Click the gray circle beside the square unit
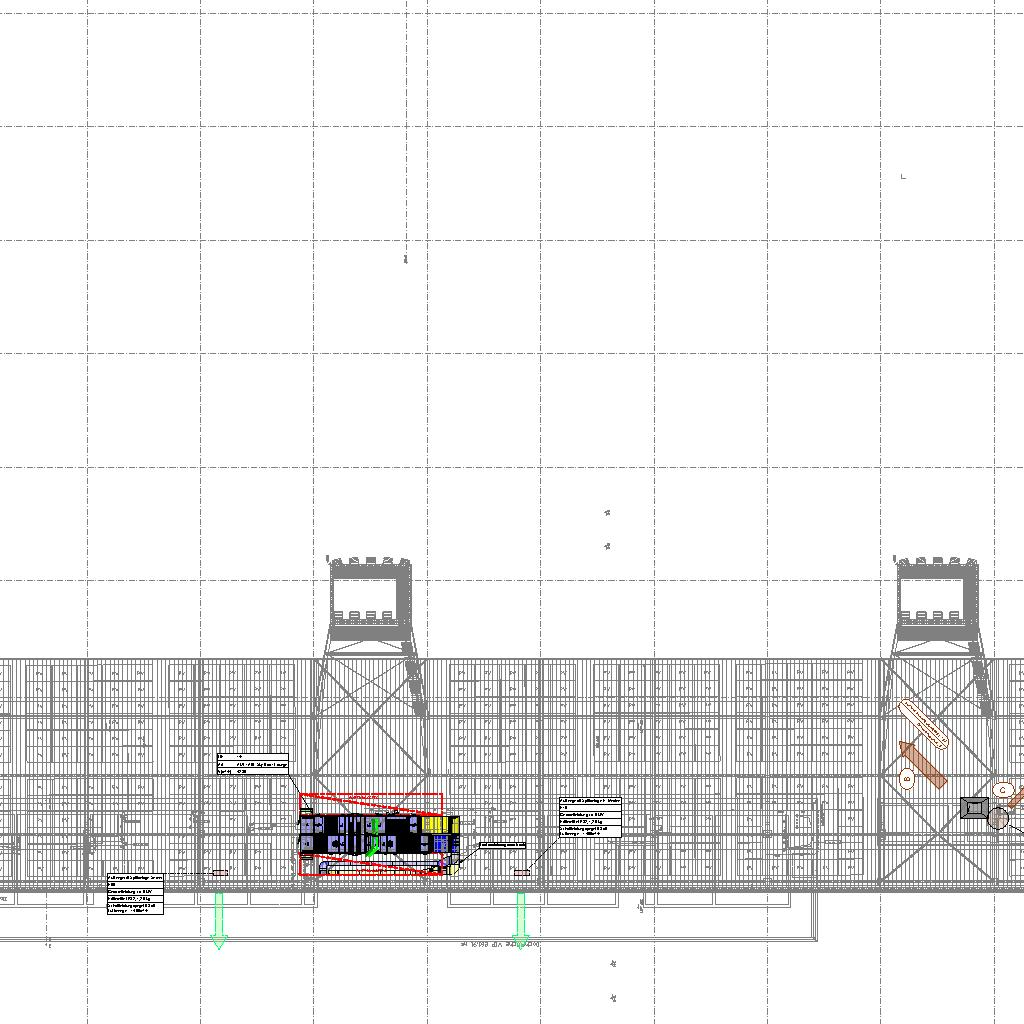1024x1024 pixels. (998, 819)
